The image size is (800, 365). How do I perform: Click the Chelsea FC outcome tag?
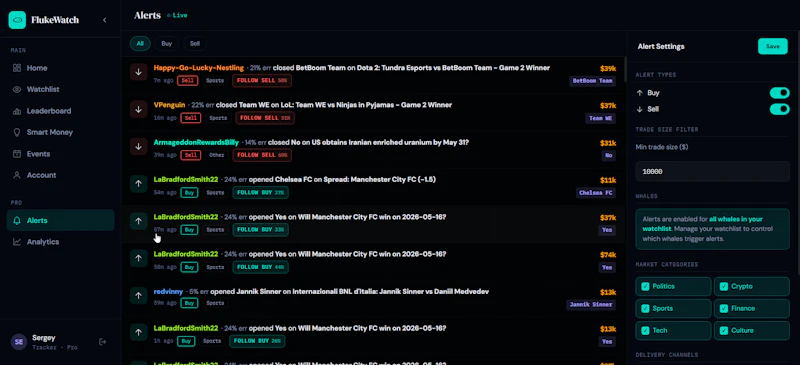click(595, 193)
